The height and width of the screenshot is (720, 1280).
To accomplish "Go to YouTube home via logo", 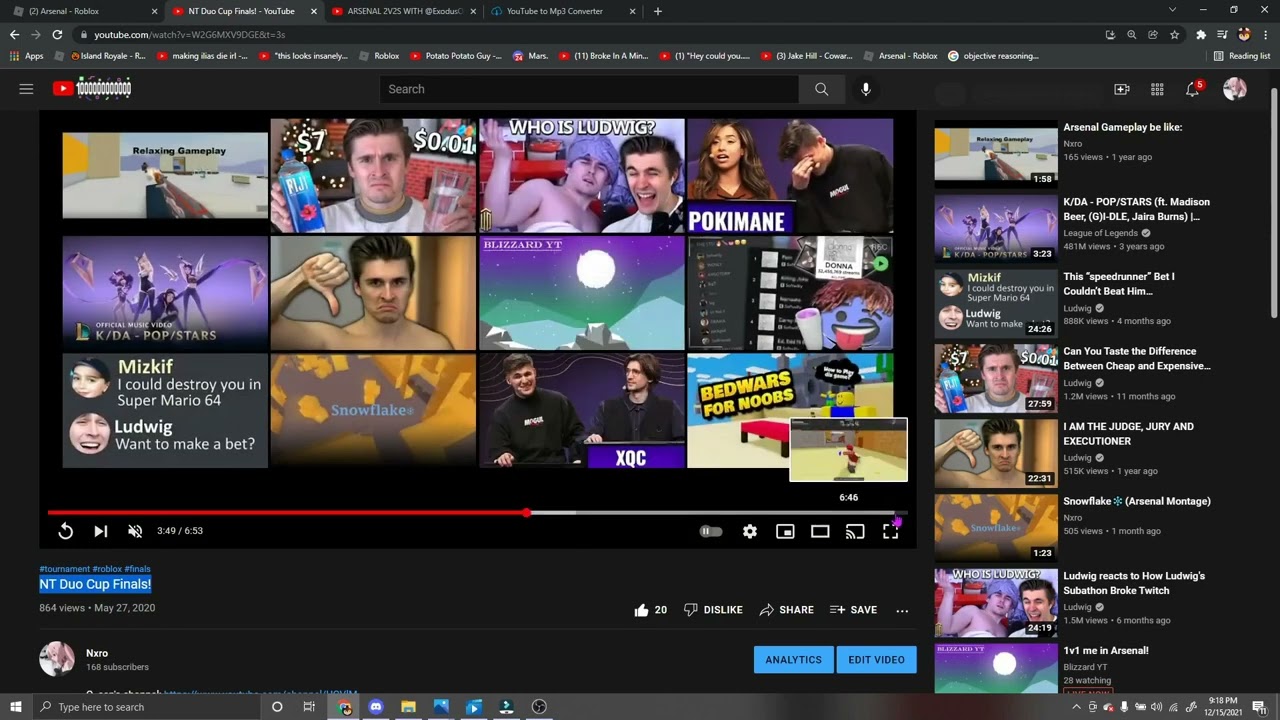I will click(92, 88).
